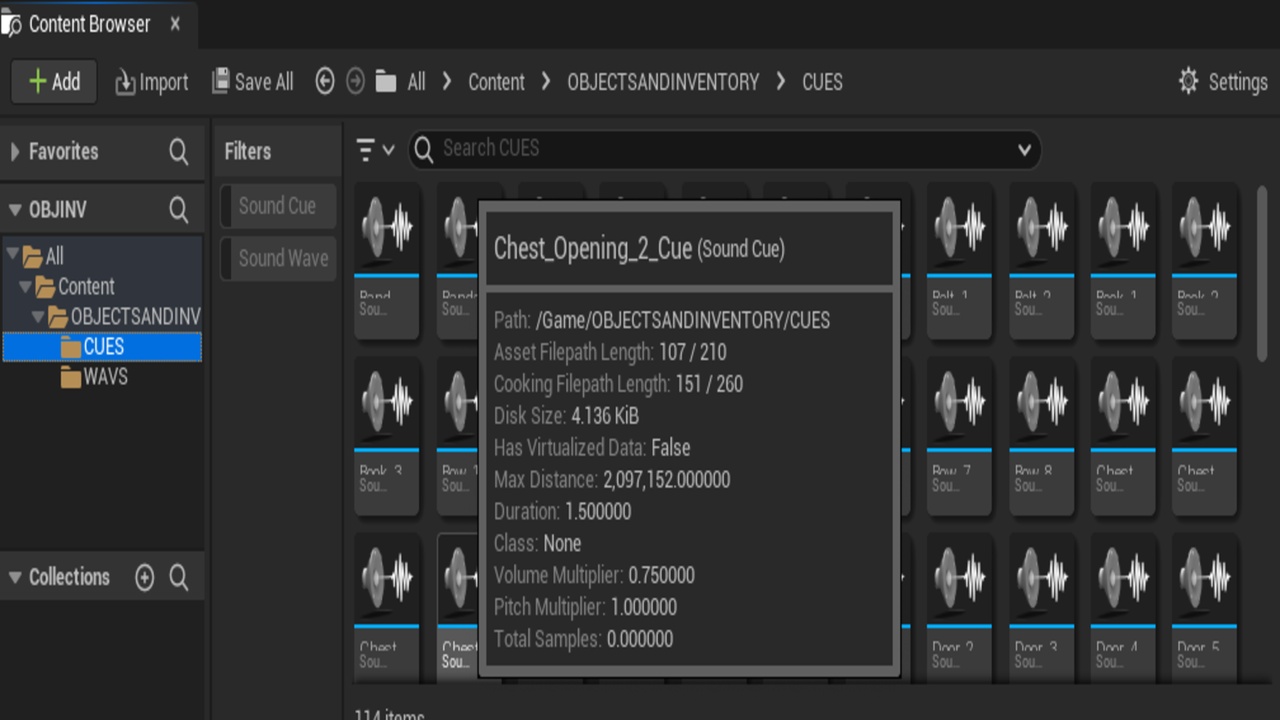Close the Content Browser tab

[175, 24]
